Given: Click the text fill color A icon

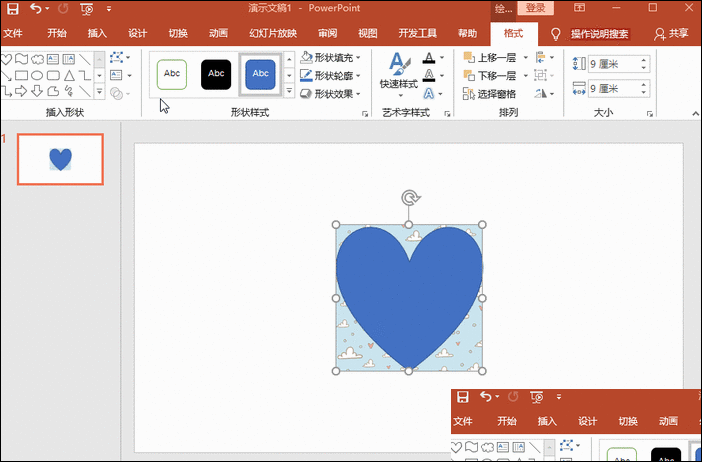Looking at the screenshot, I should pos(429,58).
